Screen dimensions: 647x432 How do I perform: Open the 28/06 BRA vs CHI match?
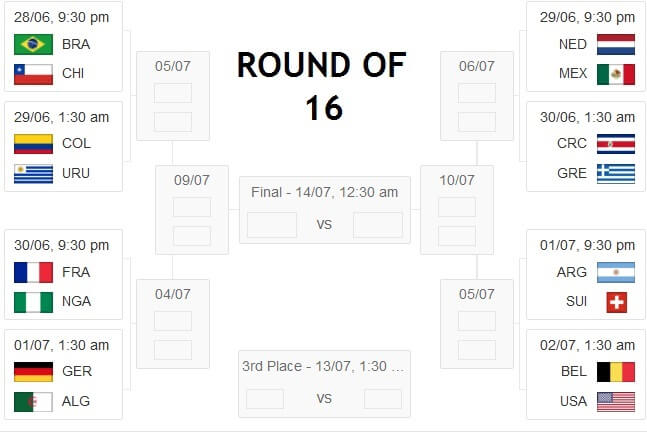[63, 46]
